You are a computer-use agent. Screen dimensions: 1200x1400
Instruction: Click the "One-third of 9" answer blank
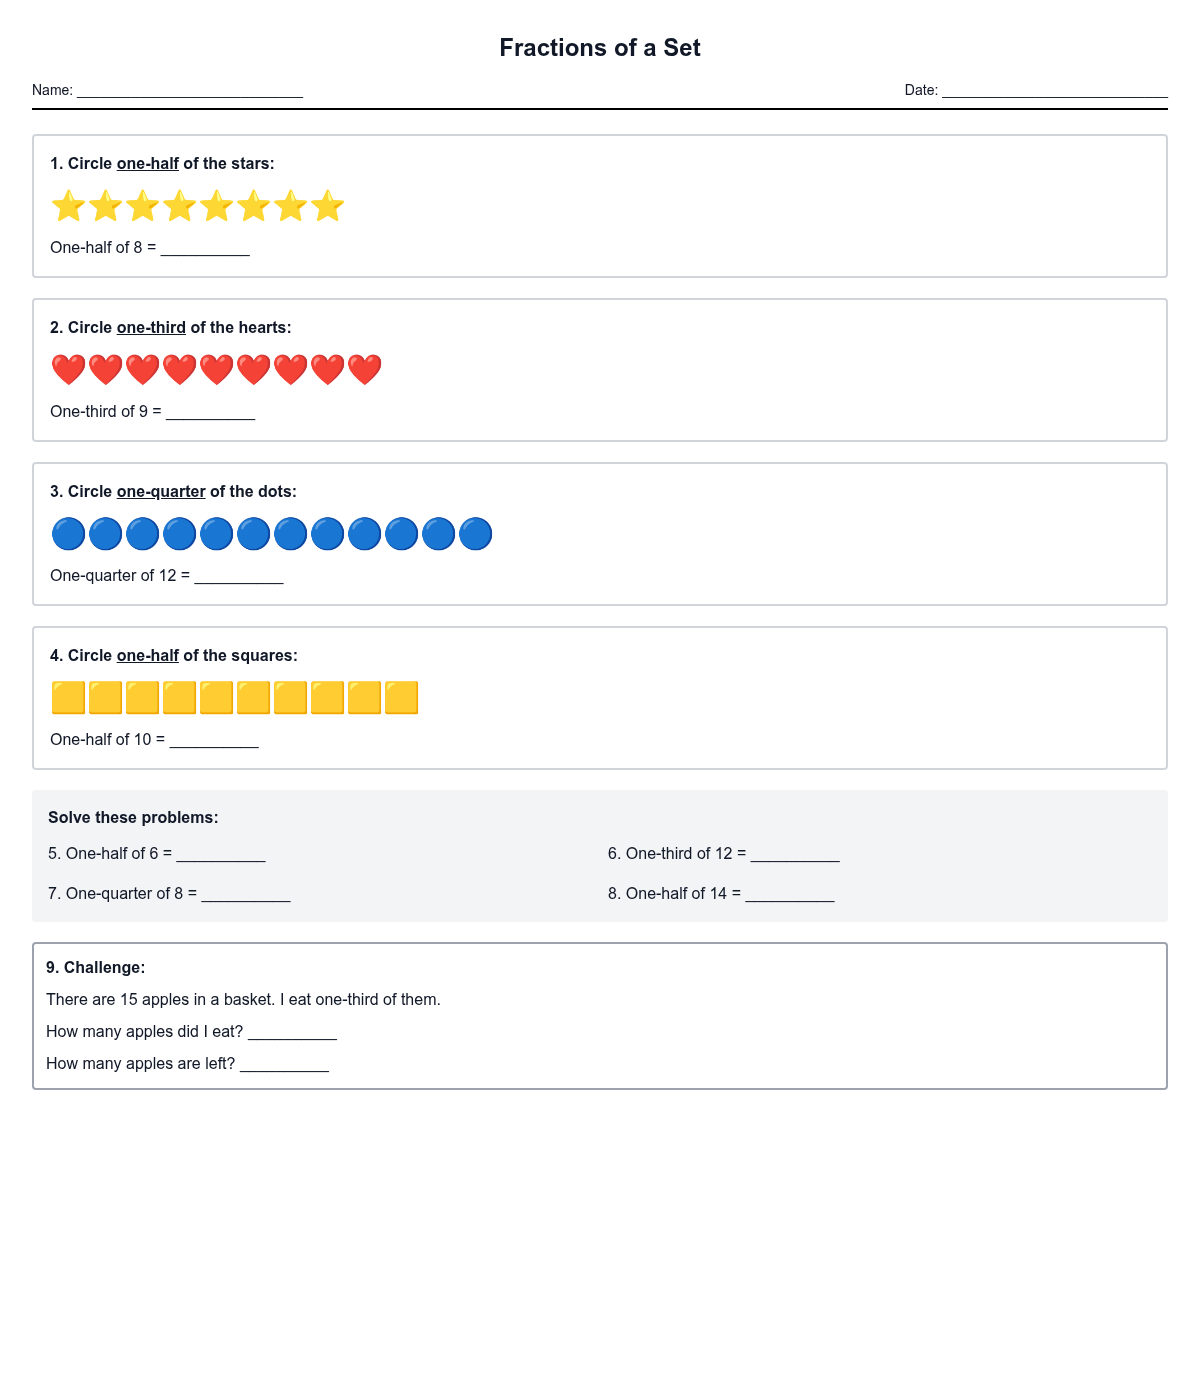click(211, 412)
